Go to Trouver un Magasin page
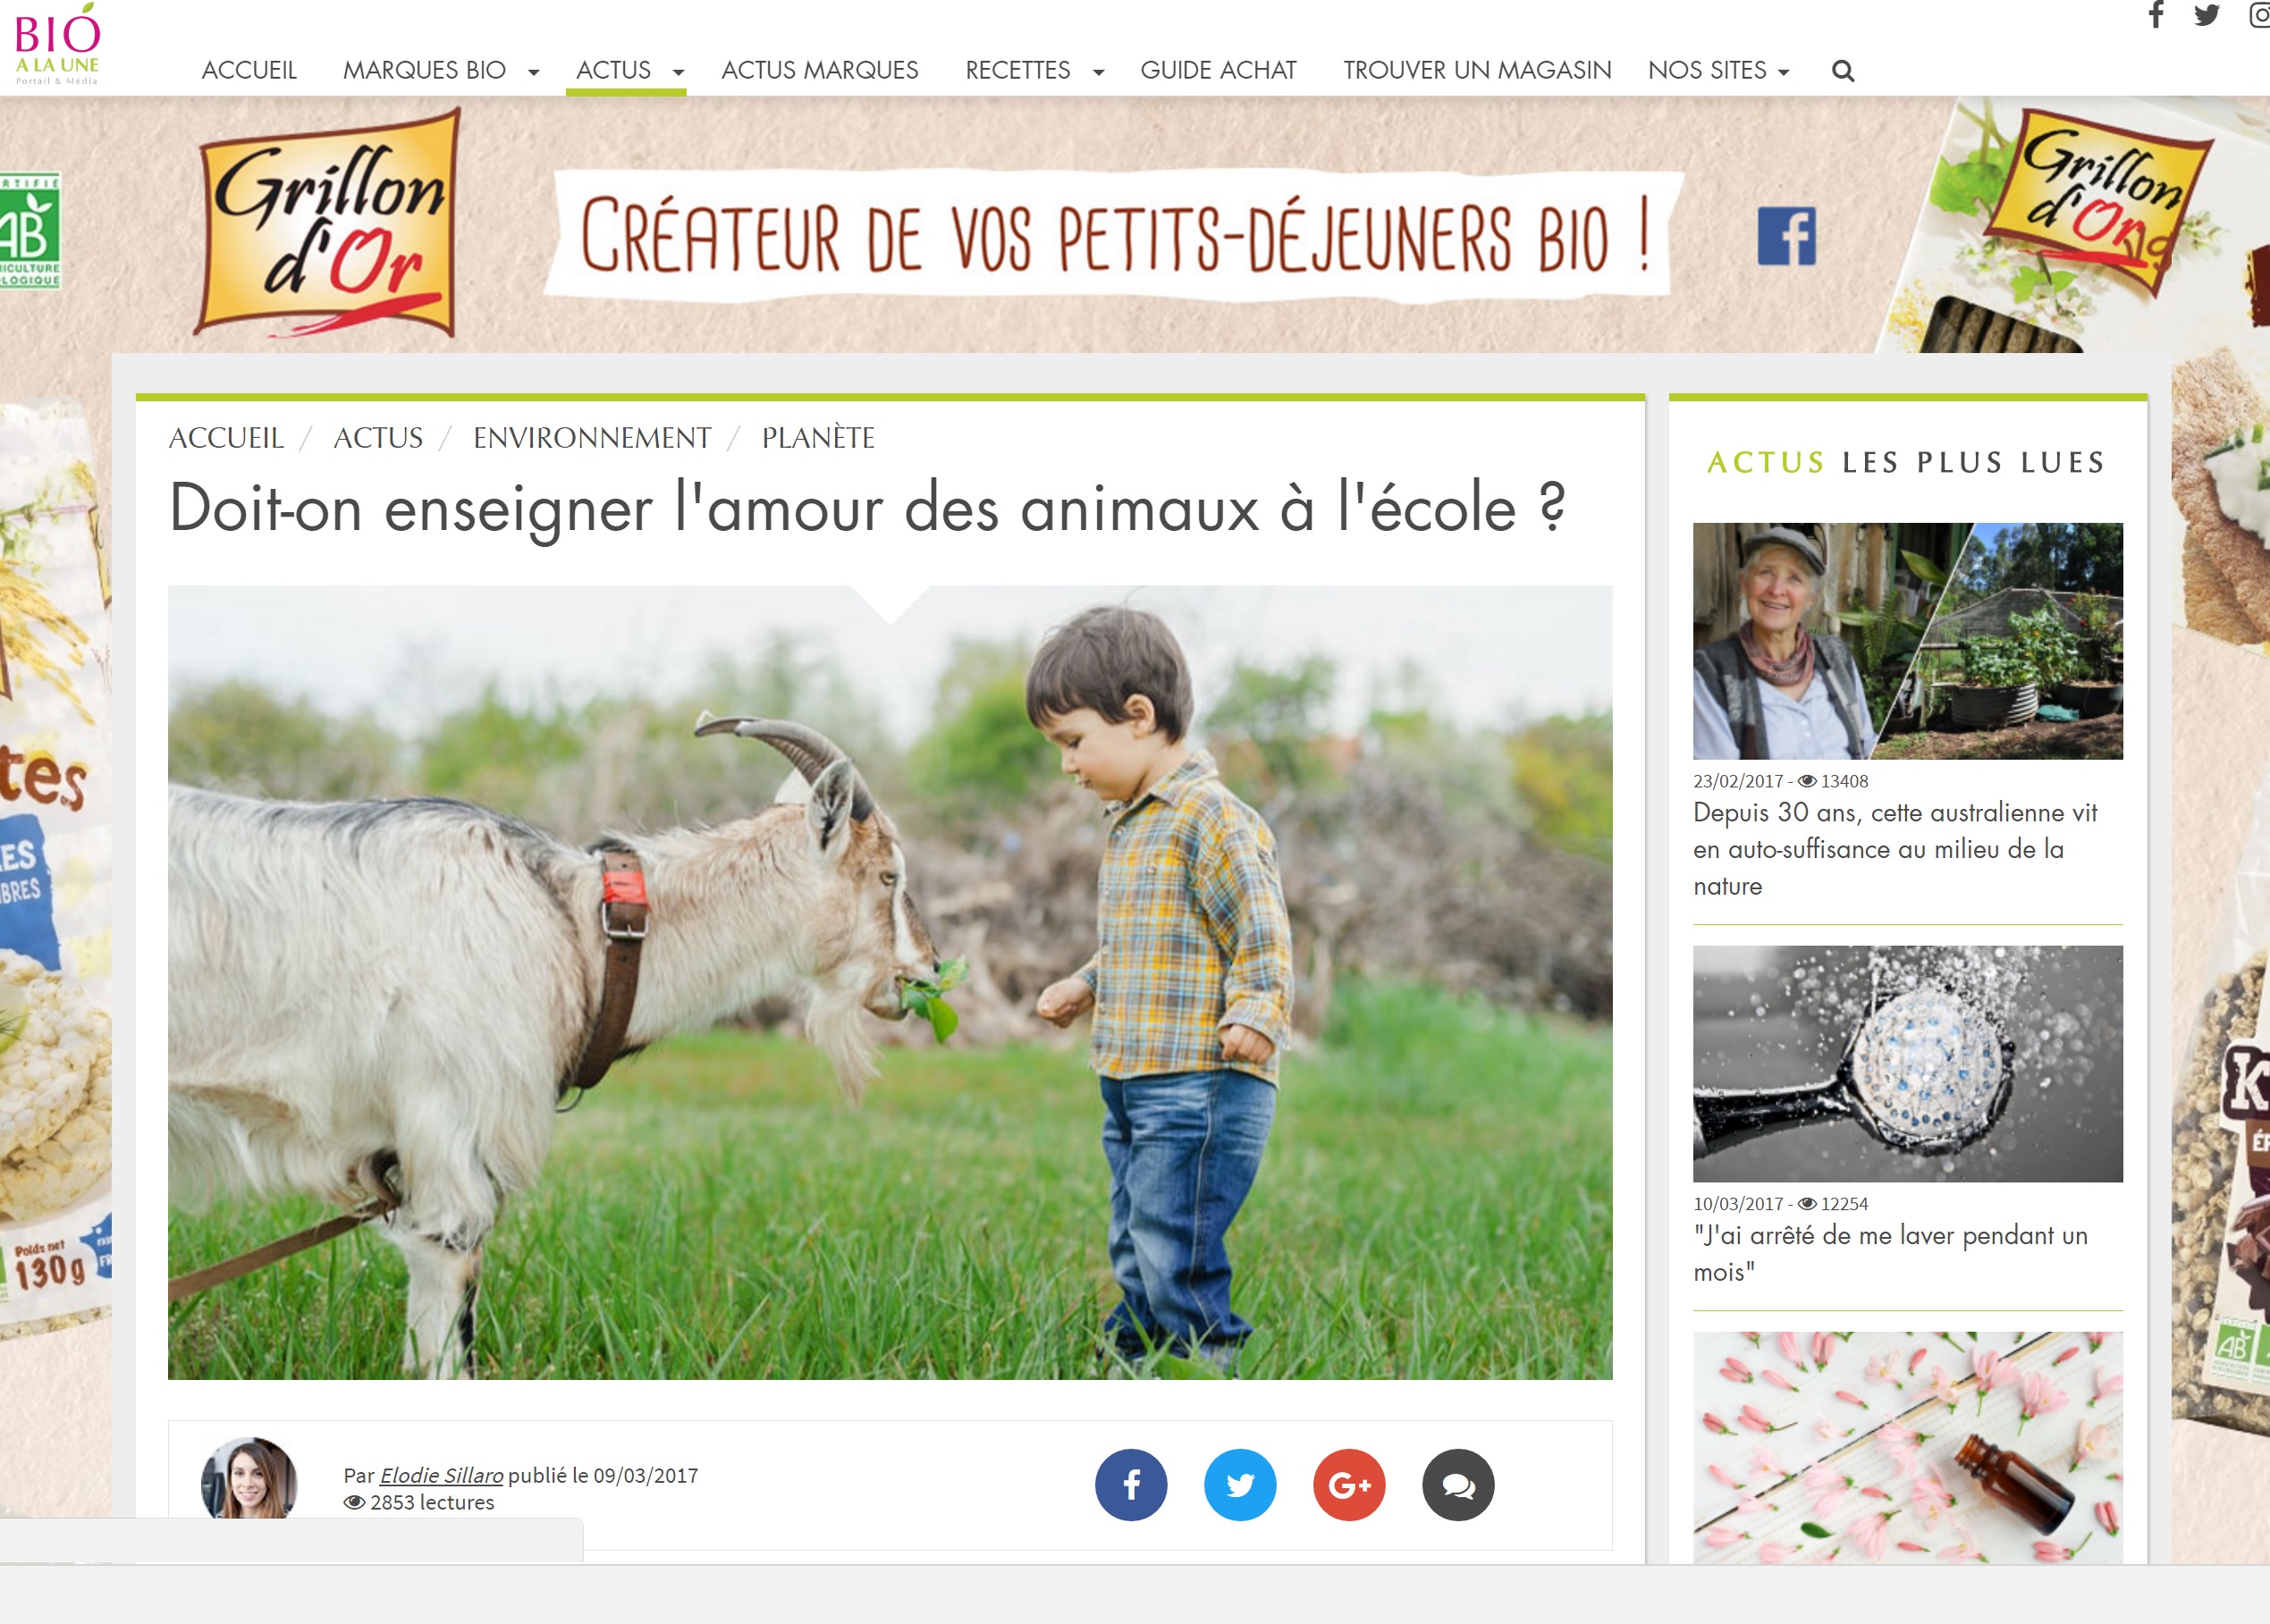The image size is (2270, 1624). pos(1476,70)
